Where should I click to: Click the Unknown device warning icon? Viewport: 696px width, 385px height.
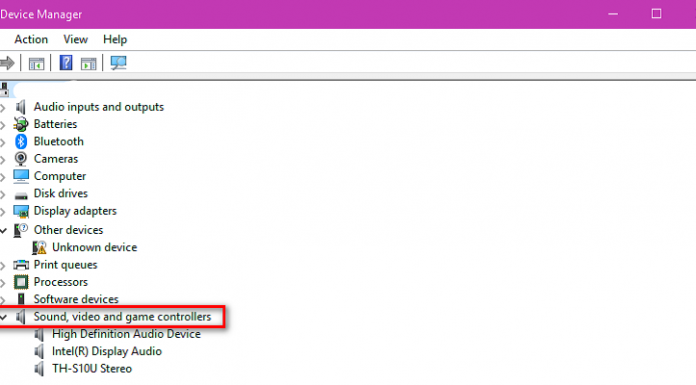coord(40,248)
